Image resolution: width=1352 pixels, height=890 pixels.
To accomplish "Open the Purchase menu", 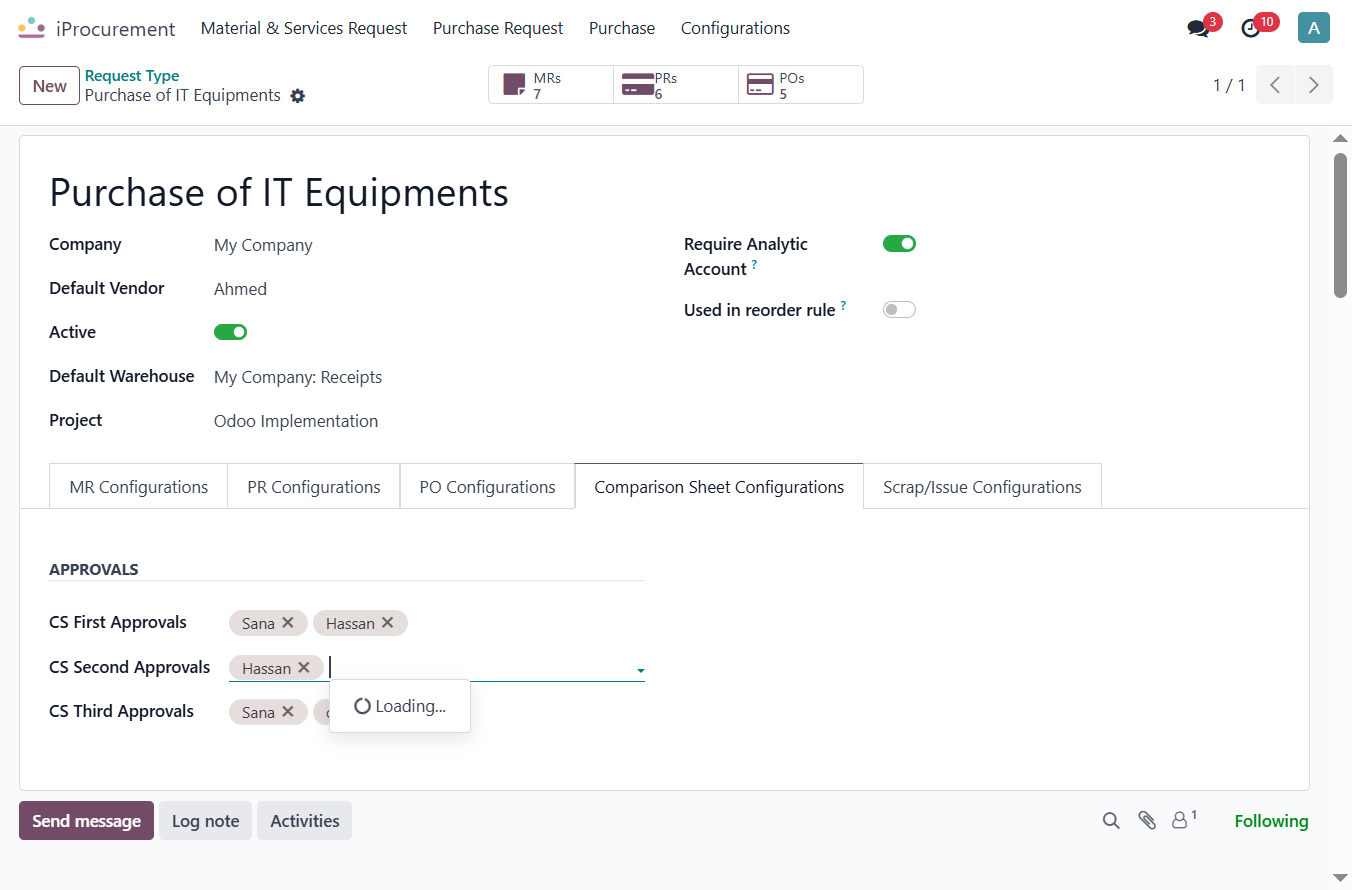I will tap(622, 28).
